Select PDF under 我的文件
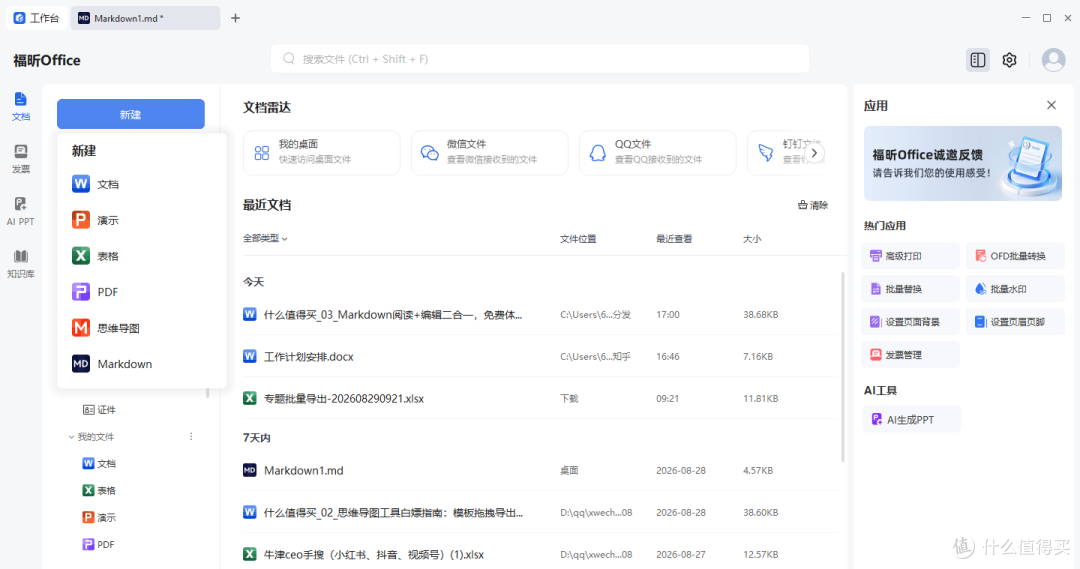The image size is (1080, 569). click(99, 544)
